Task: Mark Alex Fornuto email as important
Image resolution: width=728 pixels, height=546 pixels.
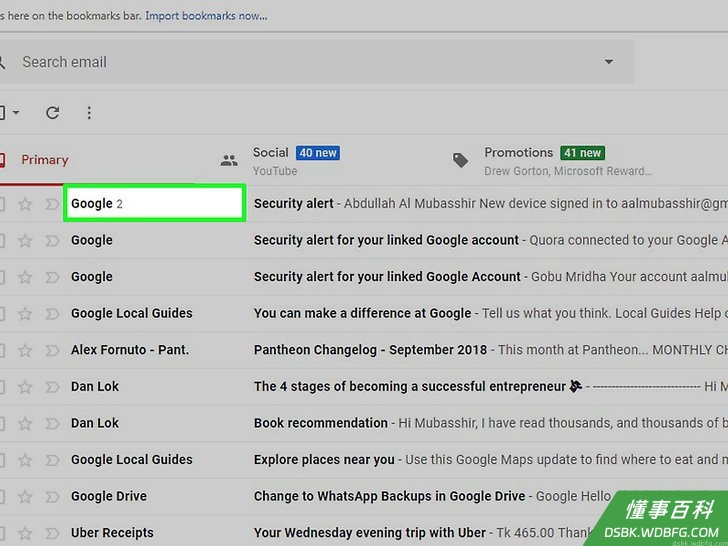Action: click(52, 350)
